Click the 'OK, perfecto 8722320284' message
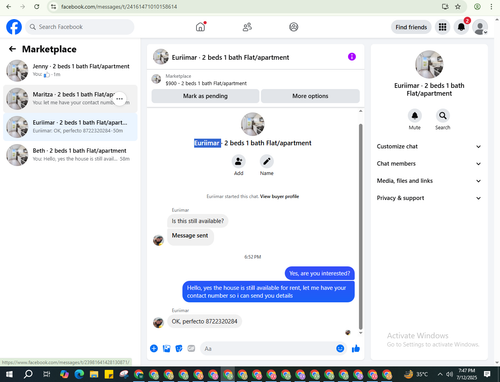500x382 pixels. 204,322
